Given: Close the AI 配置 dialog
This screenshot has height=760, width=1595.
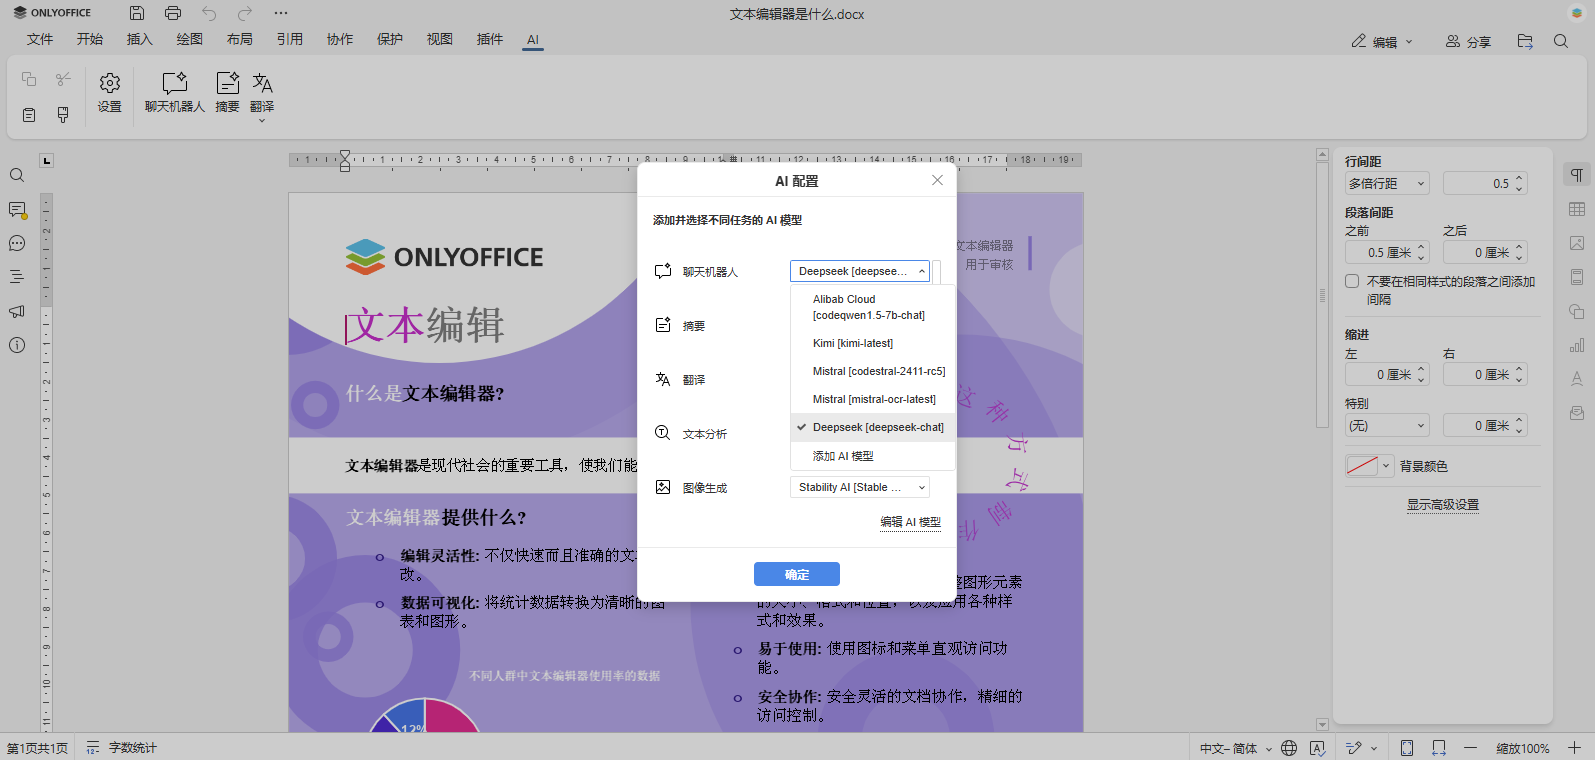Looking at the screenshot, I should click(x=937, y=180).
